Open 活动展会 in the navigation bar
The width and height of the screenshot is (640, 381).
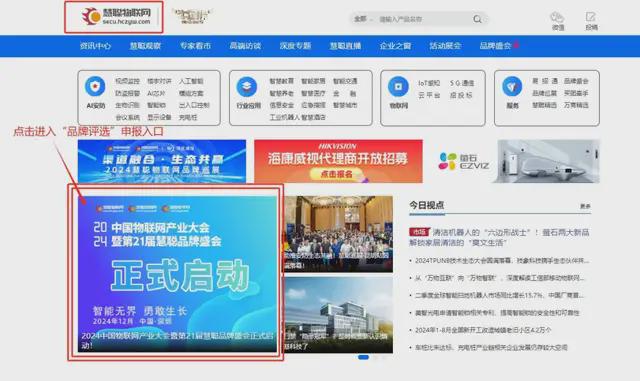[x=445, y=46]
